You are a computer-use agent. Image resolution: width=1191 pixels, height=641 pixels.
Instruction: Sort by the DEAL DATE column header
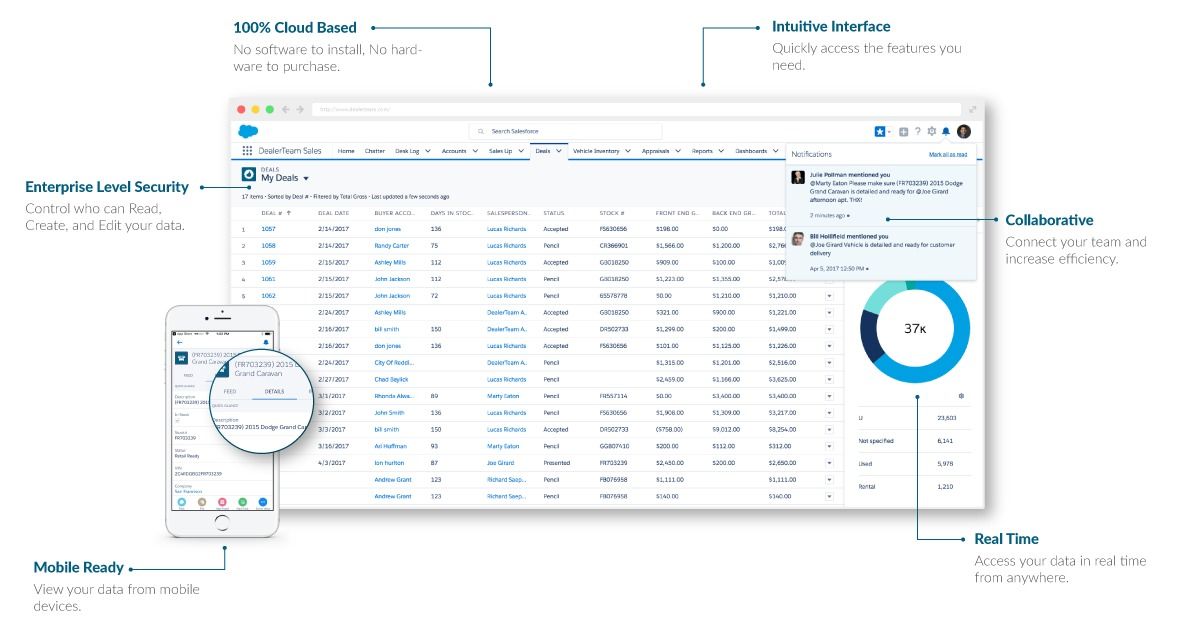pos(333,213)
